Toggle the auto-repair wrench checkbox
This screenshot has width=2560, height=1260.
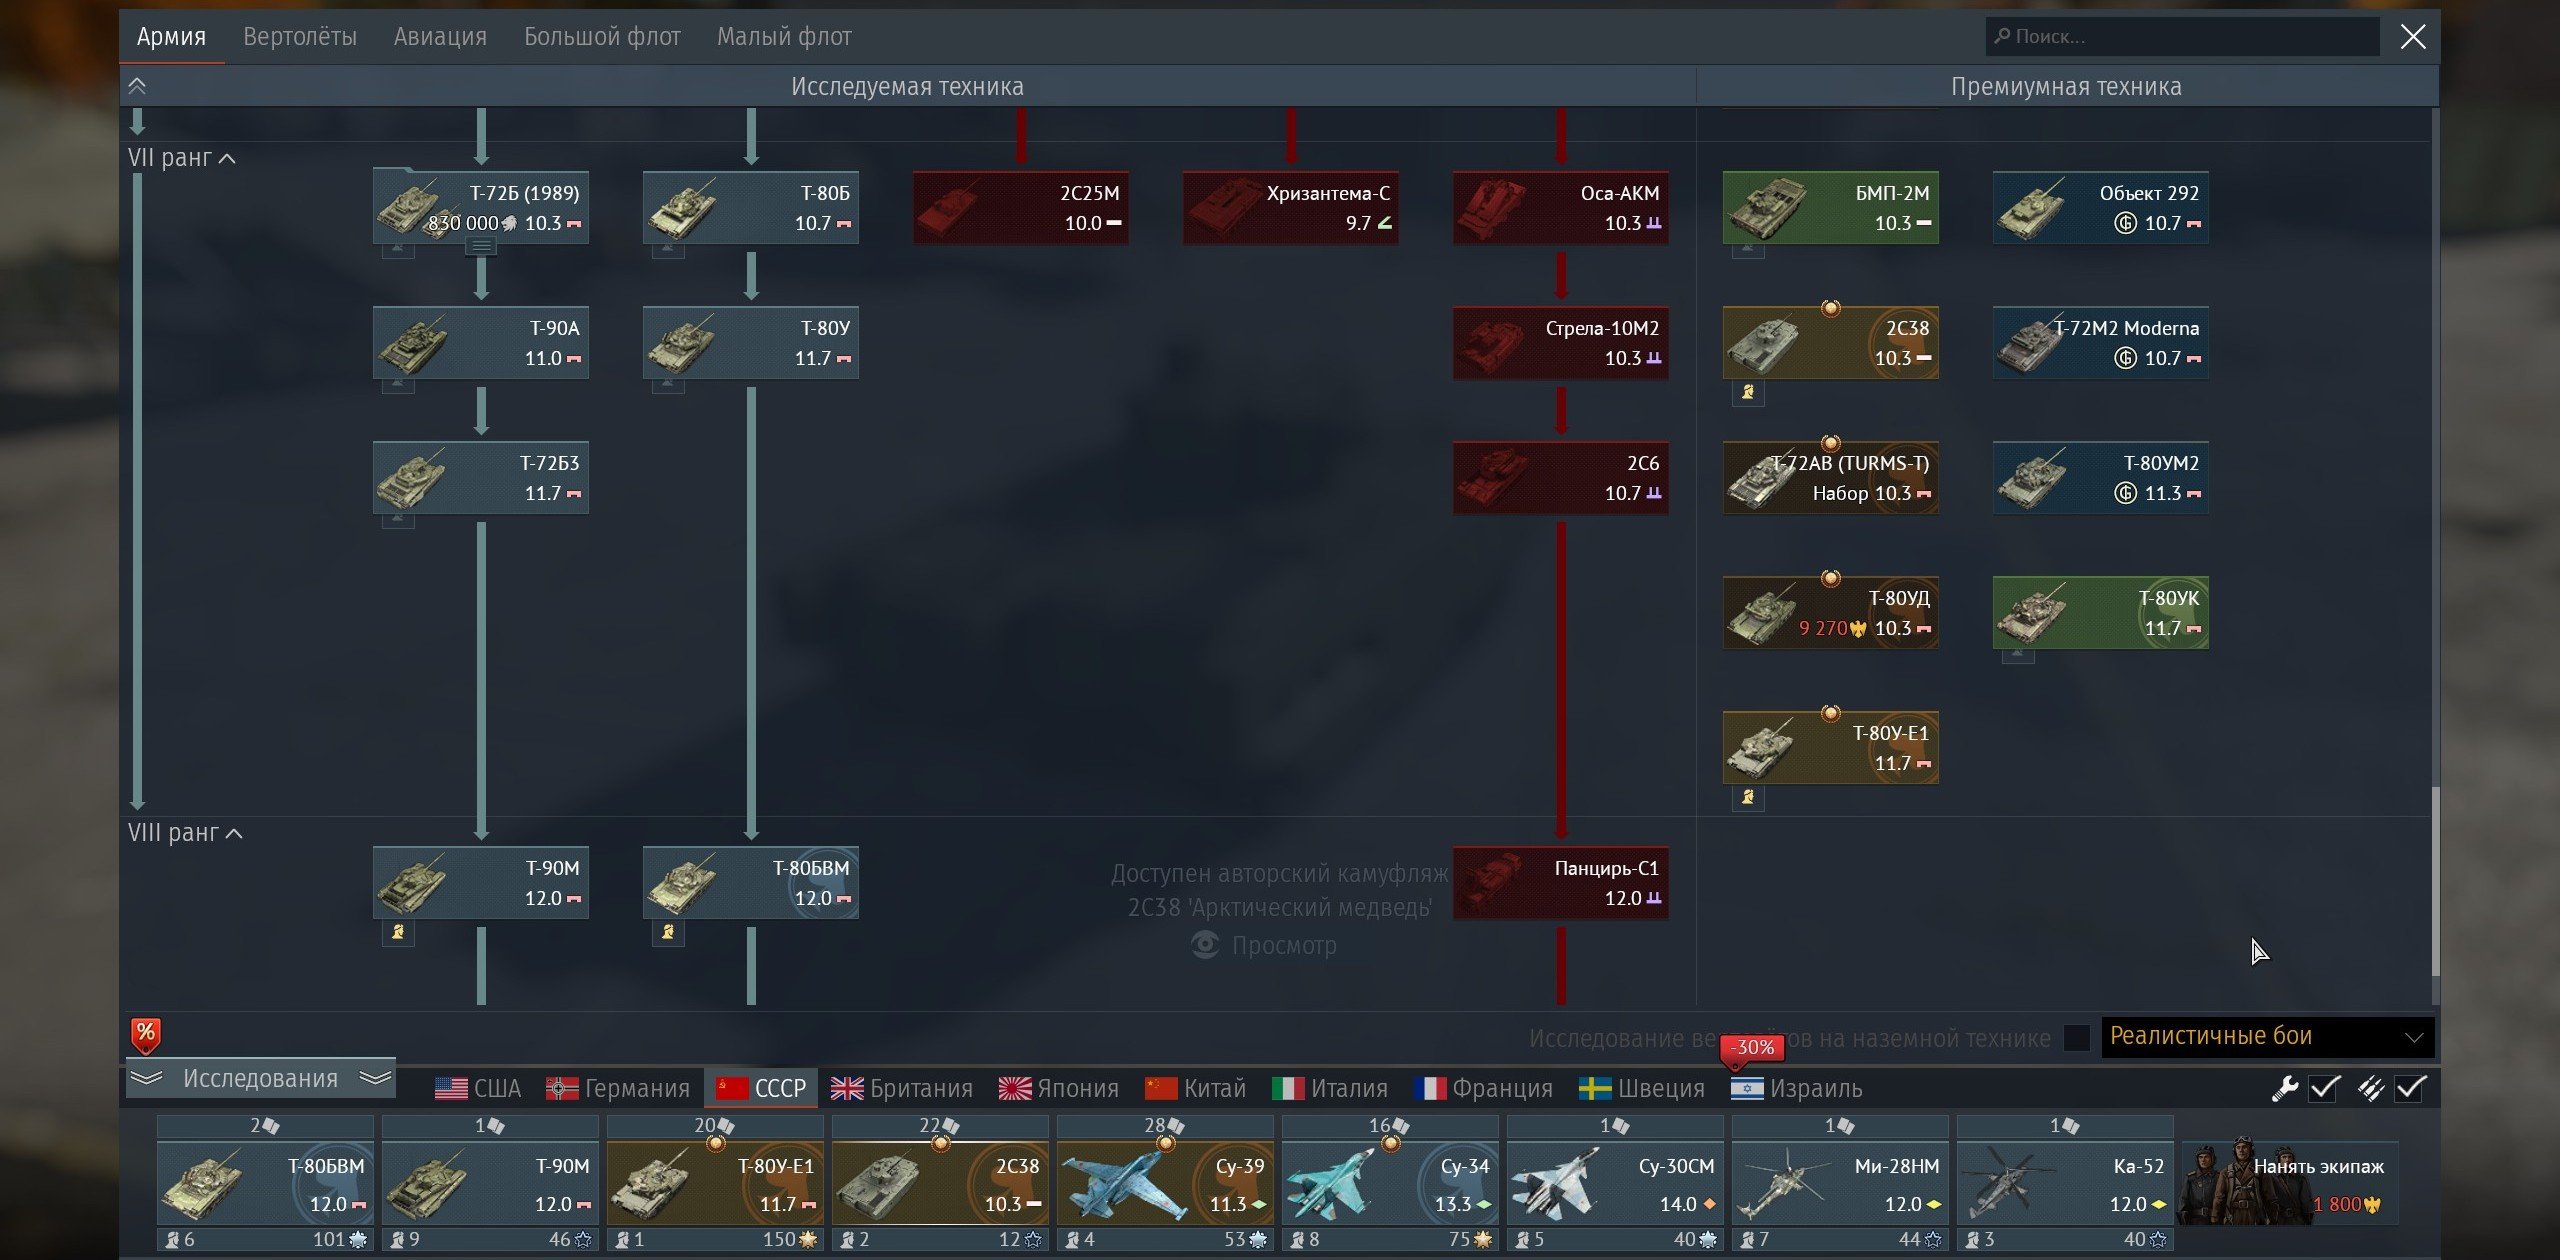point(2324,1088)
